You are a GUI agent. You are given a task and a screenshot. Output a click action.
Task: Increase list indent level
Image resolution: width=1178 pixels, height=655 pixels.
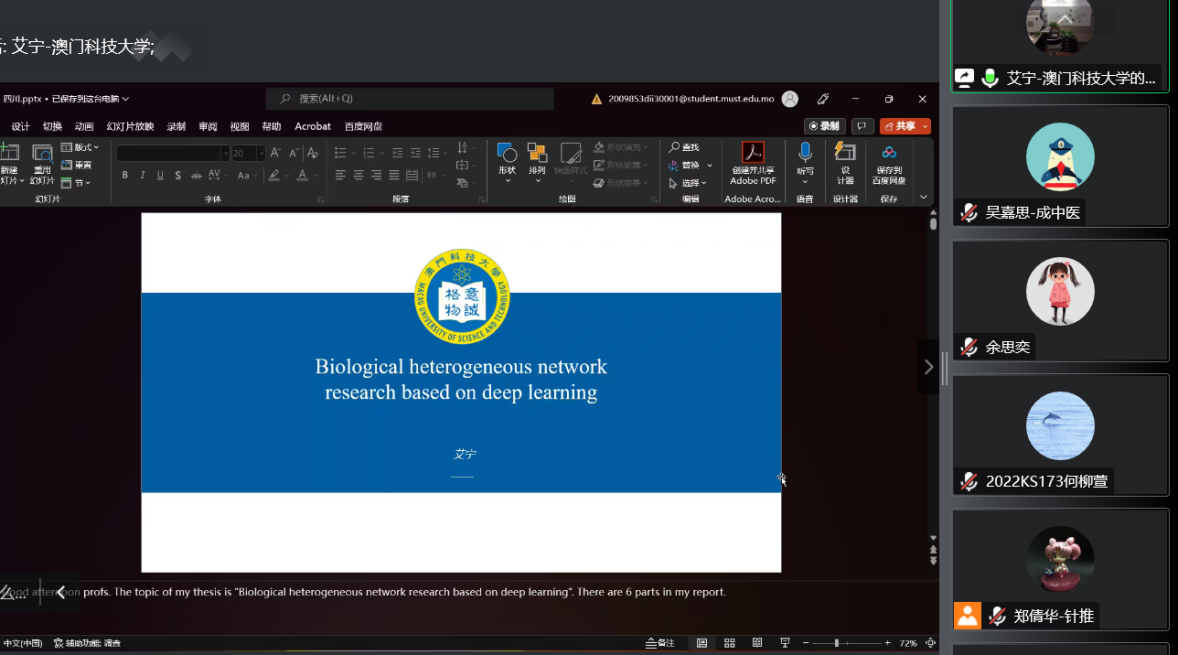[415, 152]
